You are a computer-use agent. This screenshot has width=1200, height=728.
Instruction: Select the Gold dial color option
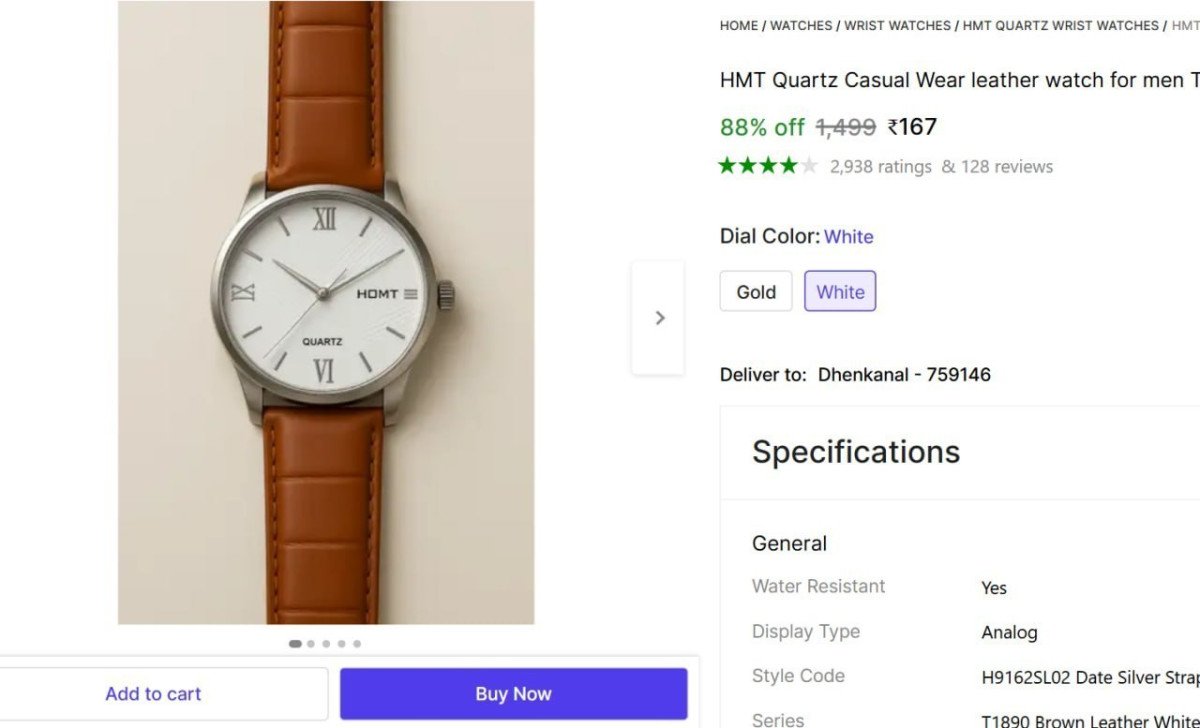click(755, 291)
